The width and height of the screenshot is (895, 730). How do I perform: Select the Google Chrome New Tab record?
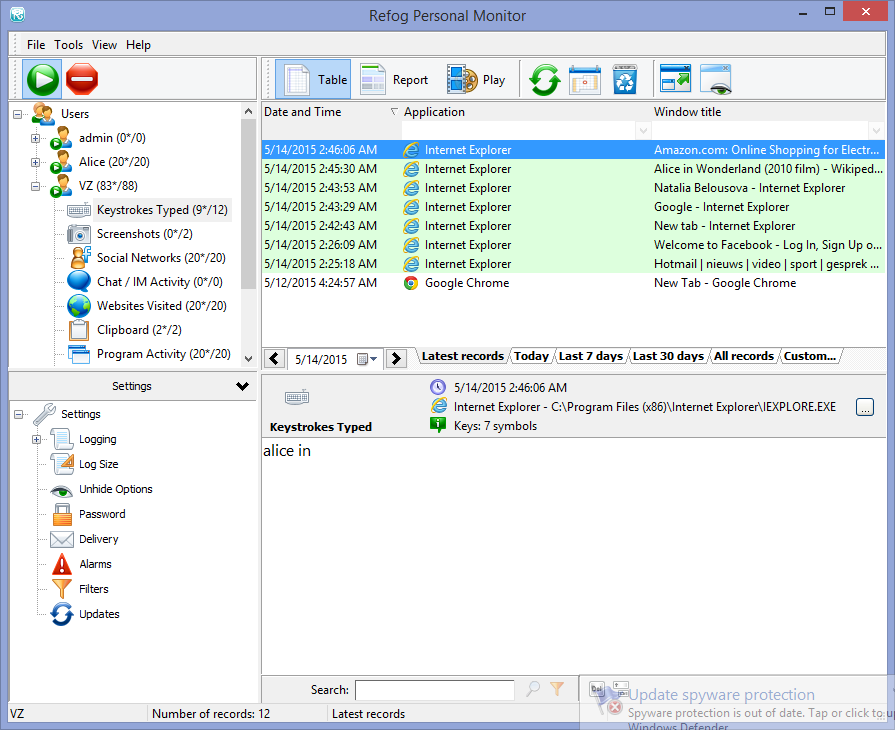pos(573,283)
